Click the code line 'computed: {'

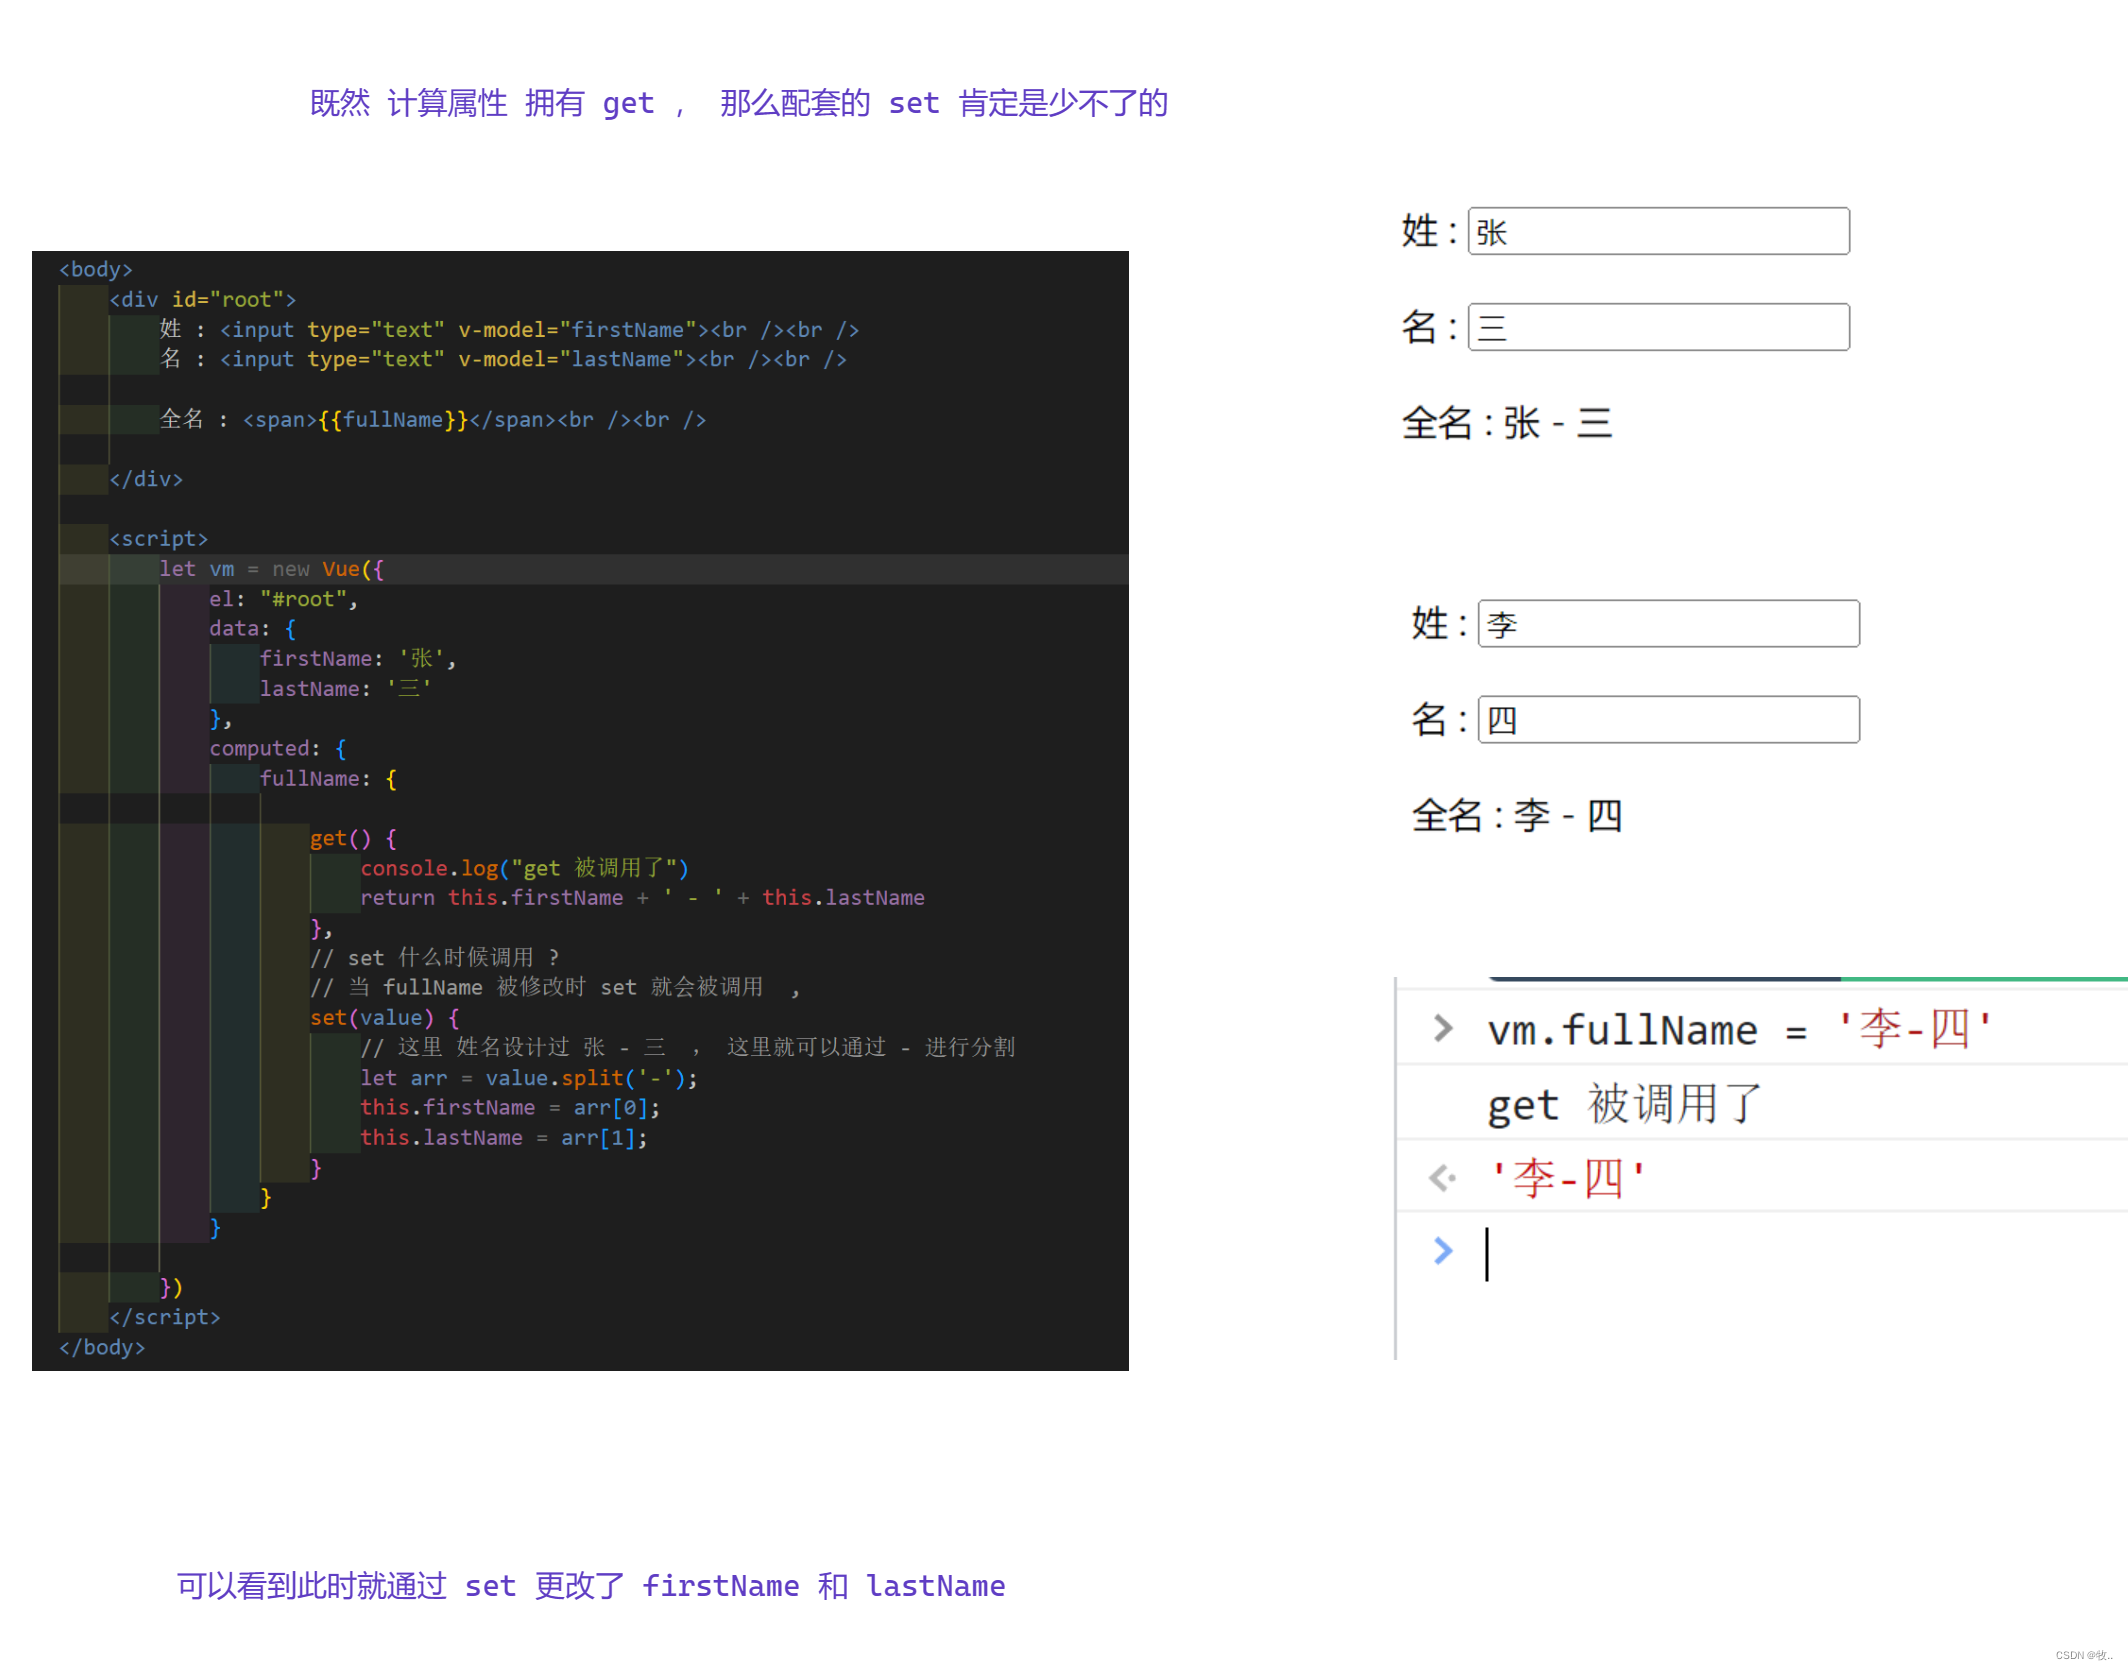tap(278, 749)
